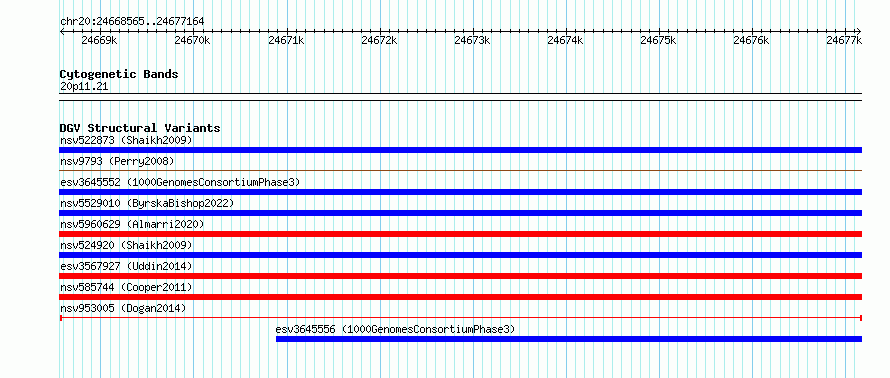890x378 pixels.
Task: Click the Cytogenetic Bands track title
Action: pyautogui.click(x=119, y=74)
